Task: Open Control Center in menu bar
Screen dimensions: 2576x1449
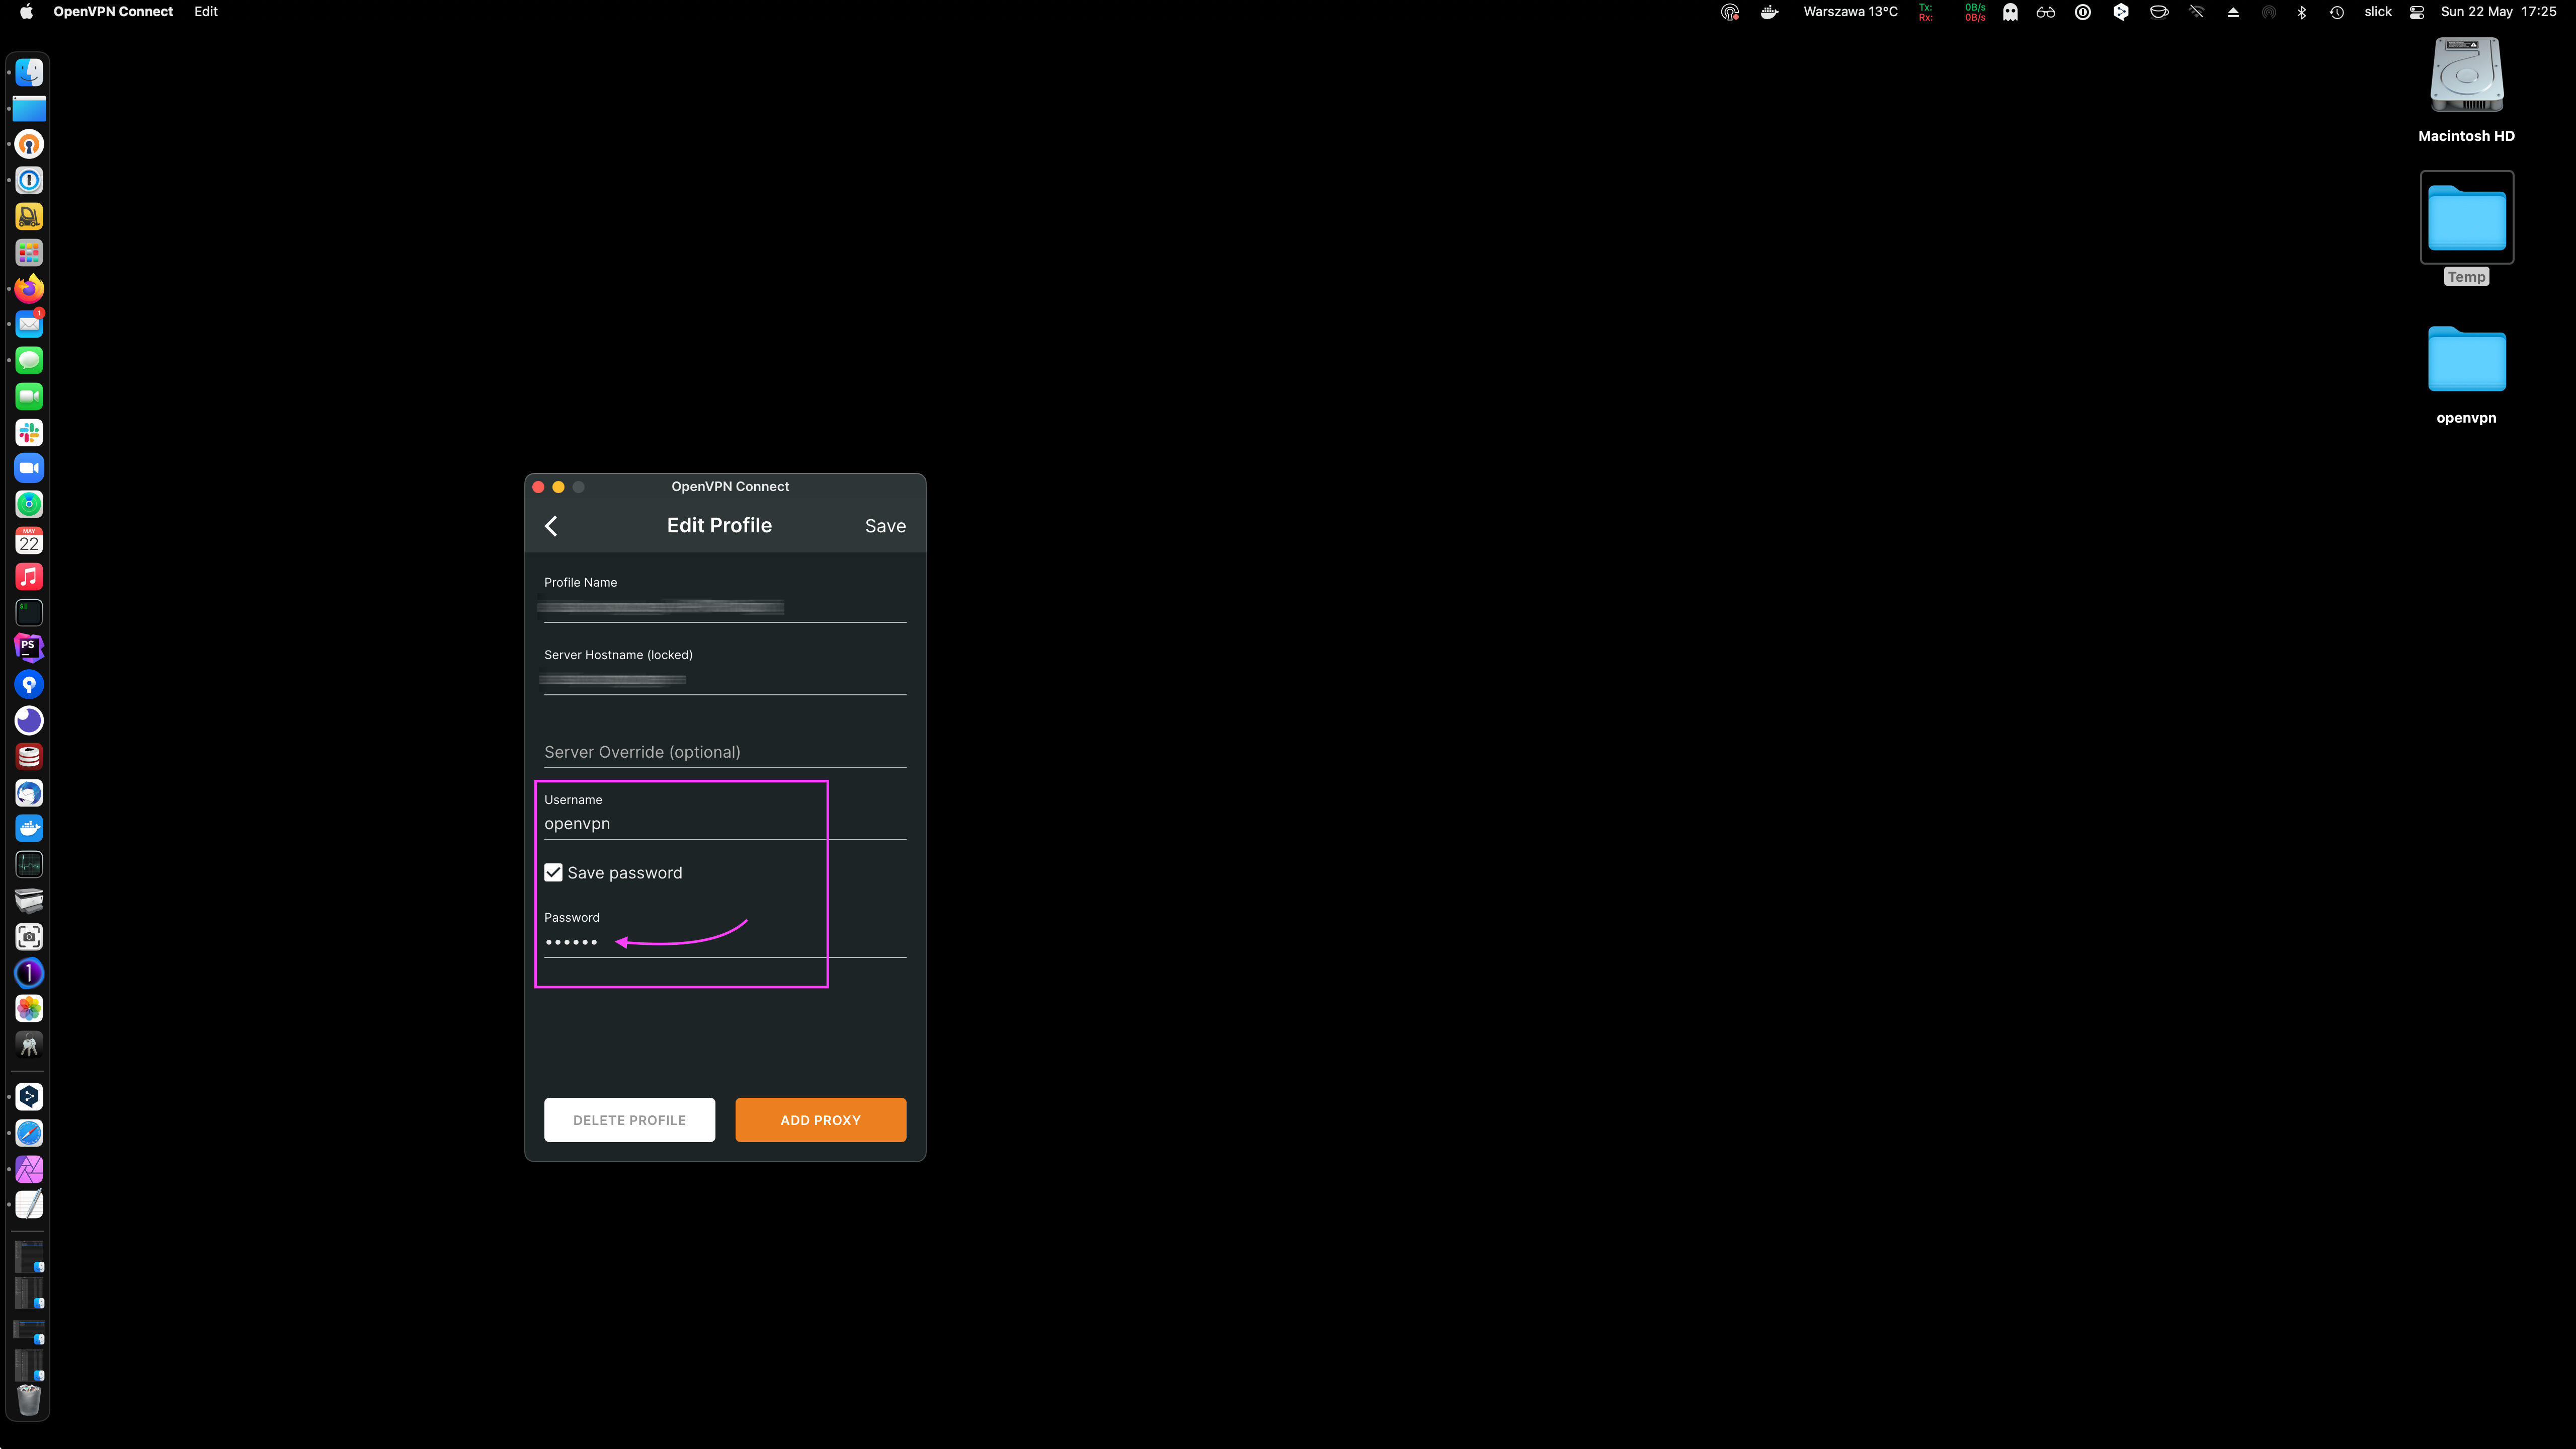Action: click(2417, 12)
